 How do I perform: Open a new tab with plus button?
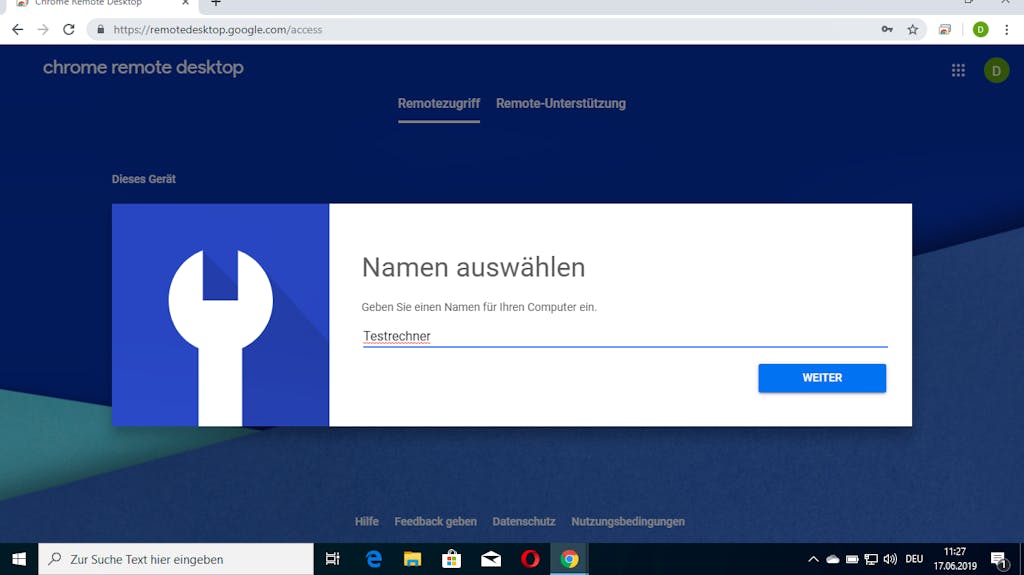pyautogui.click(x=216, y=3)
